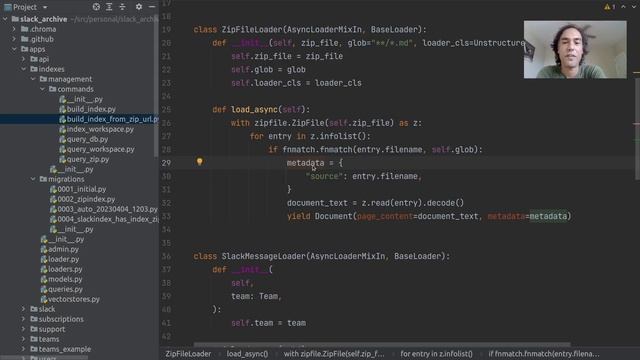Click the lightbulb intention icon on line 29

[199, 162]
